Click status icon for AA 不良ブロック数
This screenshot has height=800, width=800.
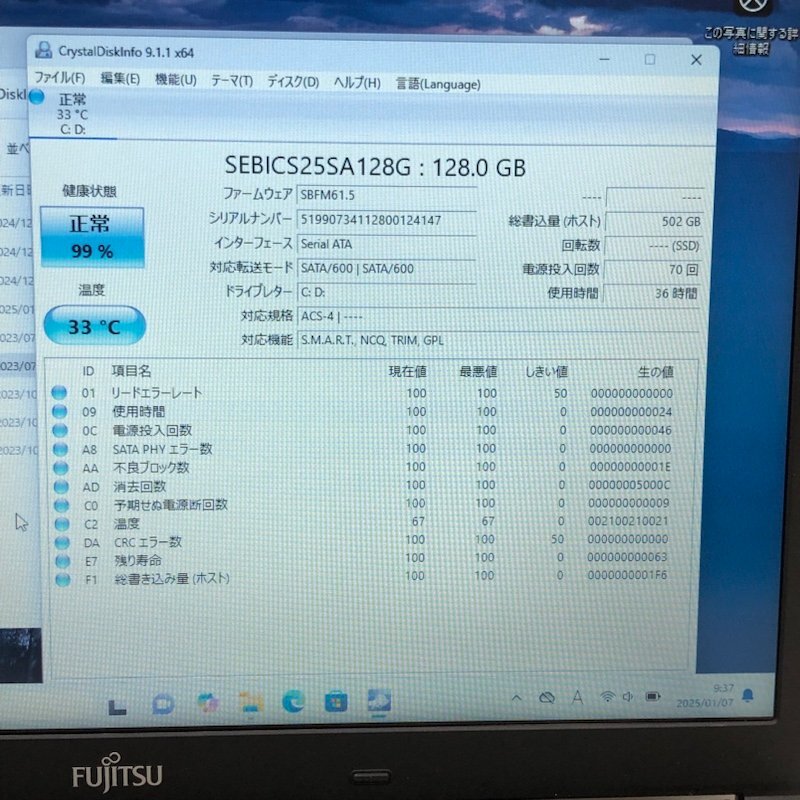61,467
